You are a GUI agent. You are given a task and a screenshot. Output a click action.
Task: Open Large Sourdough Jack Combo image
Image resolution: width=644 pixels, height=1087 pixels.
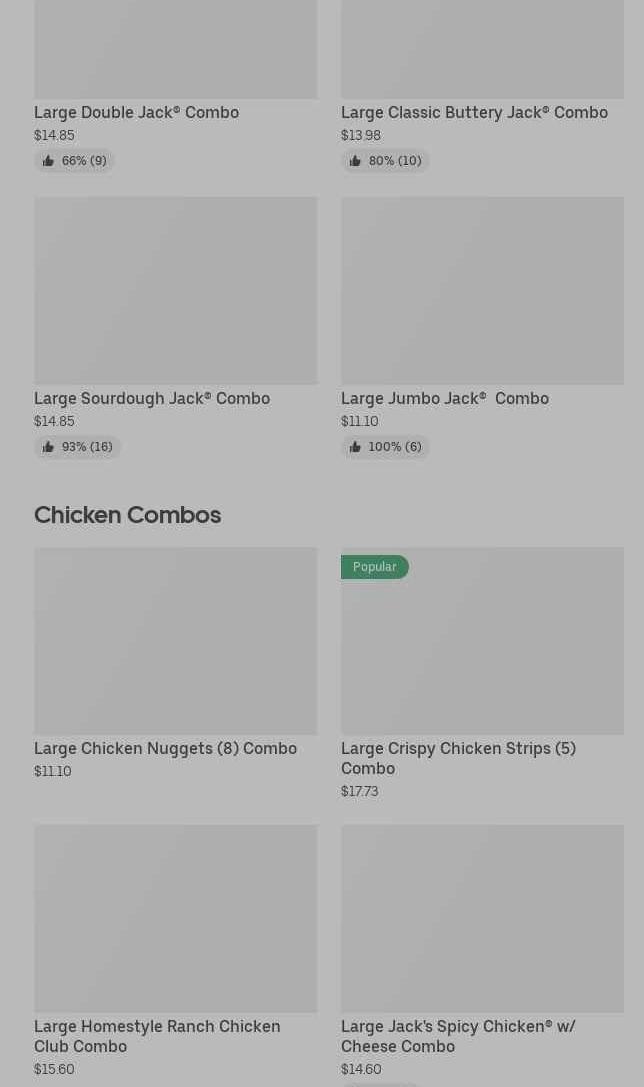(175, 290)
